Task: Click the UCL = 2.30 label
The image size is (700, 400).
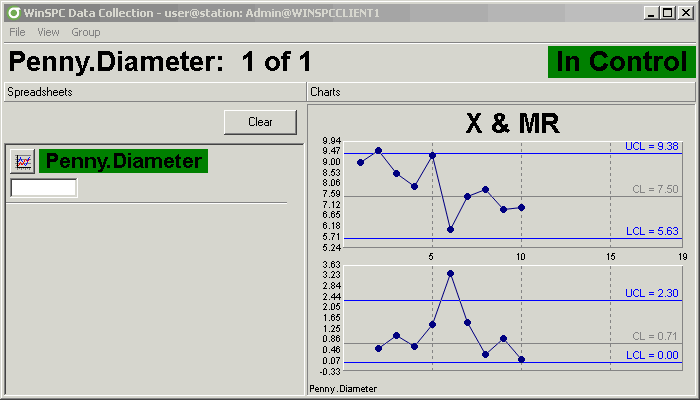Action: point(652,293)
